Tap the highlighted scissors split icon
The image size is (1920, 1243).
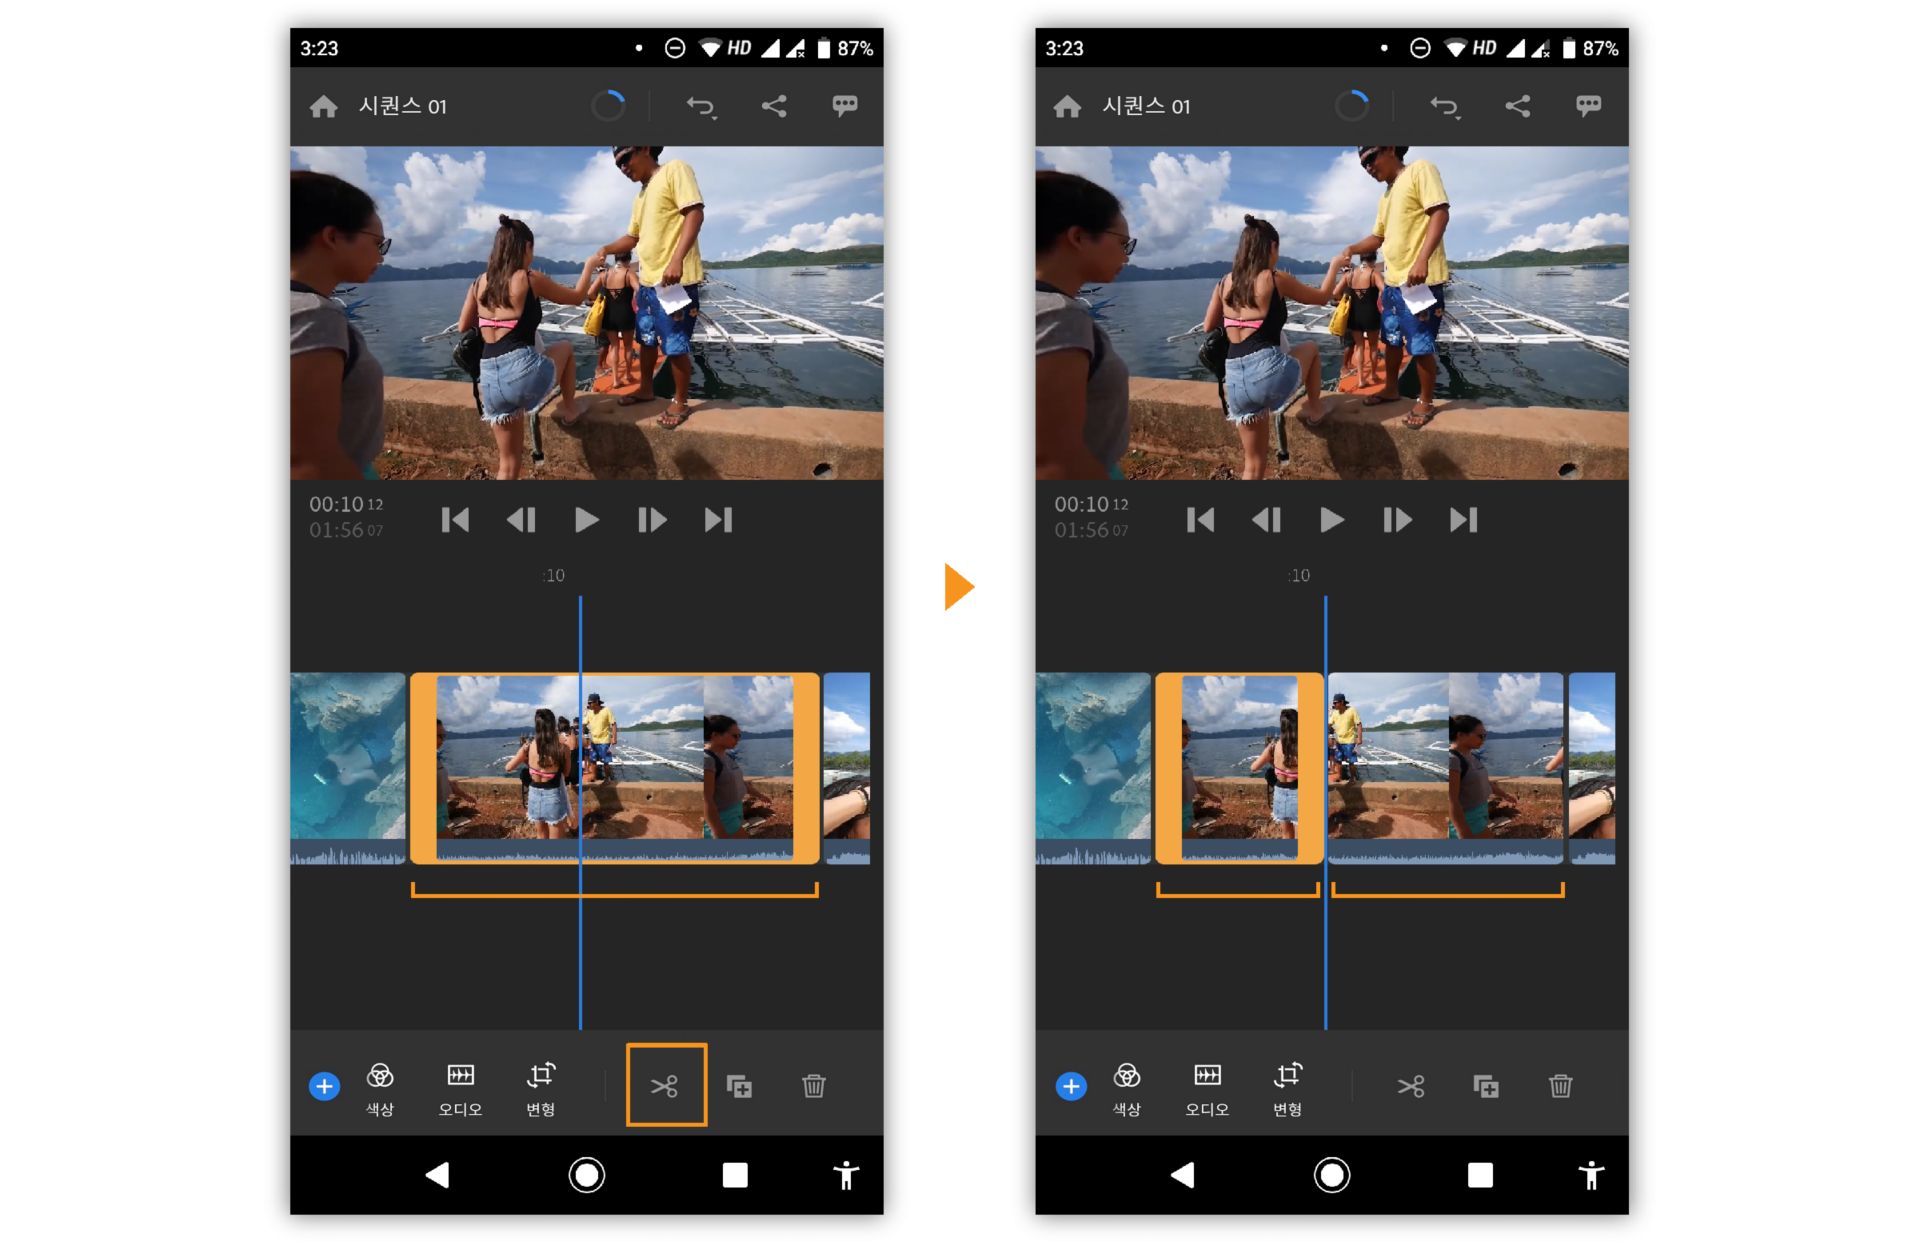click(x=665, y=1085)
